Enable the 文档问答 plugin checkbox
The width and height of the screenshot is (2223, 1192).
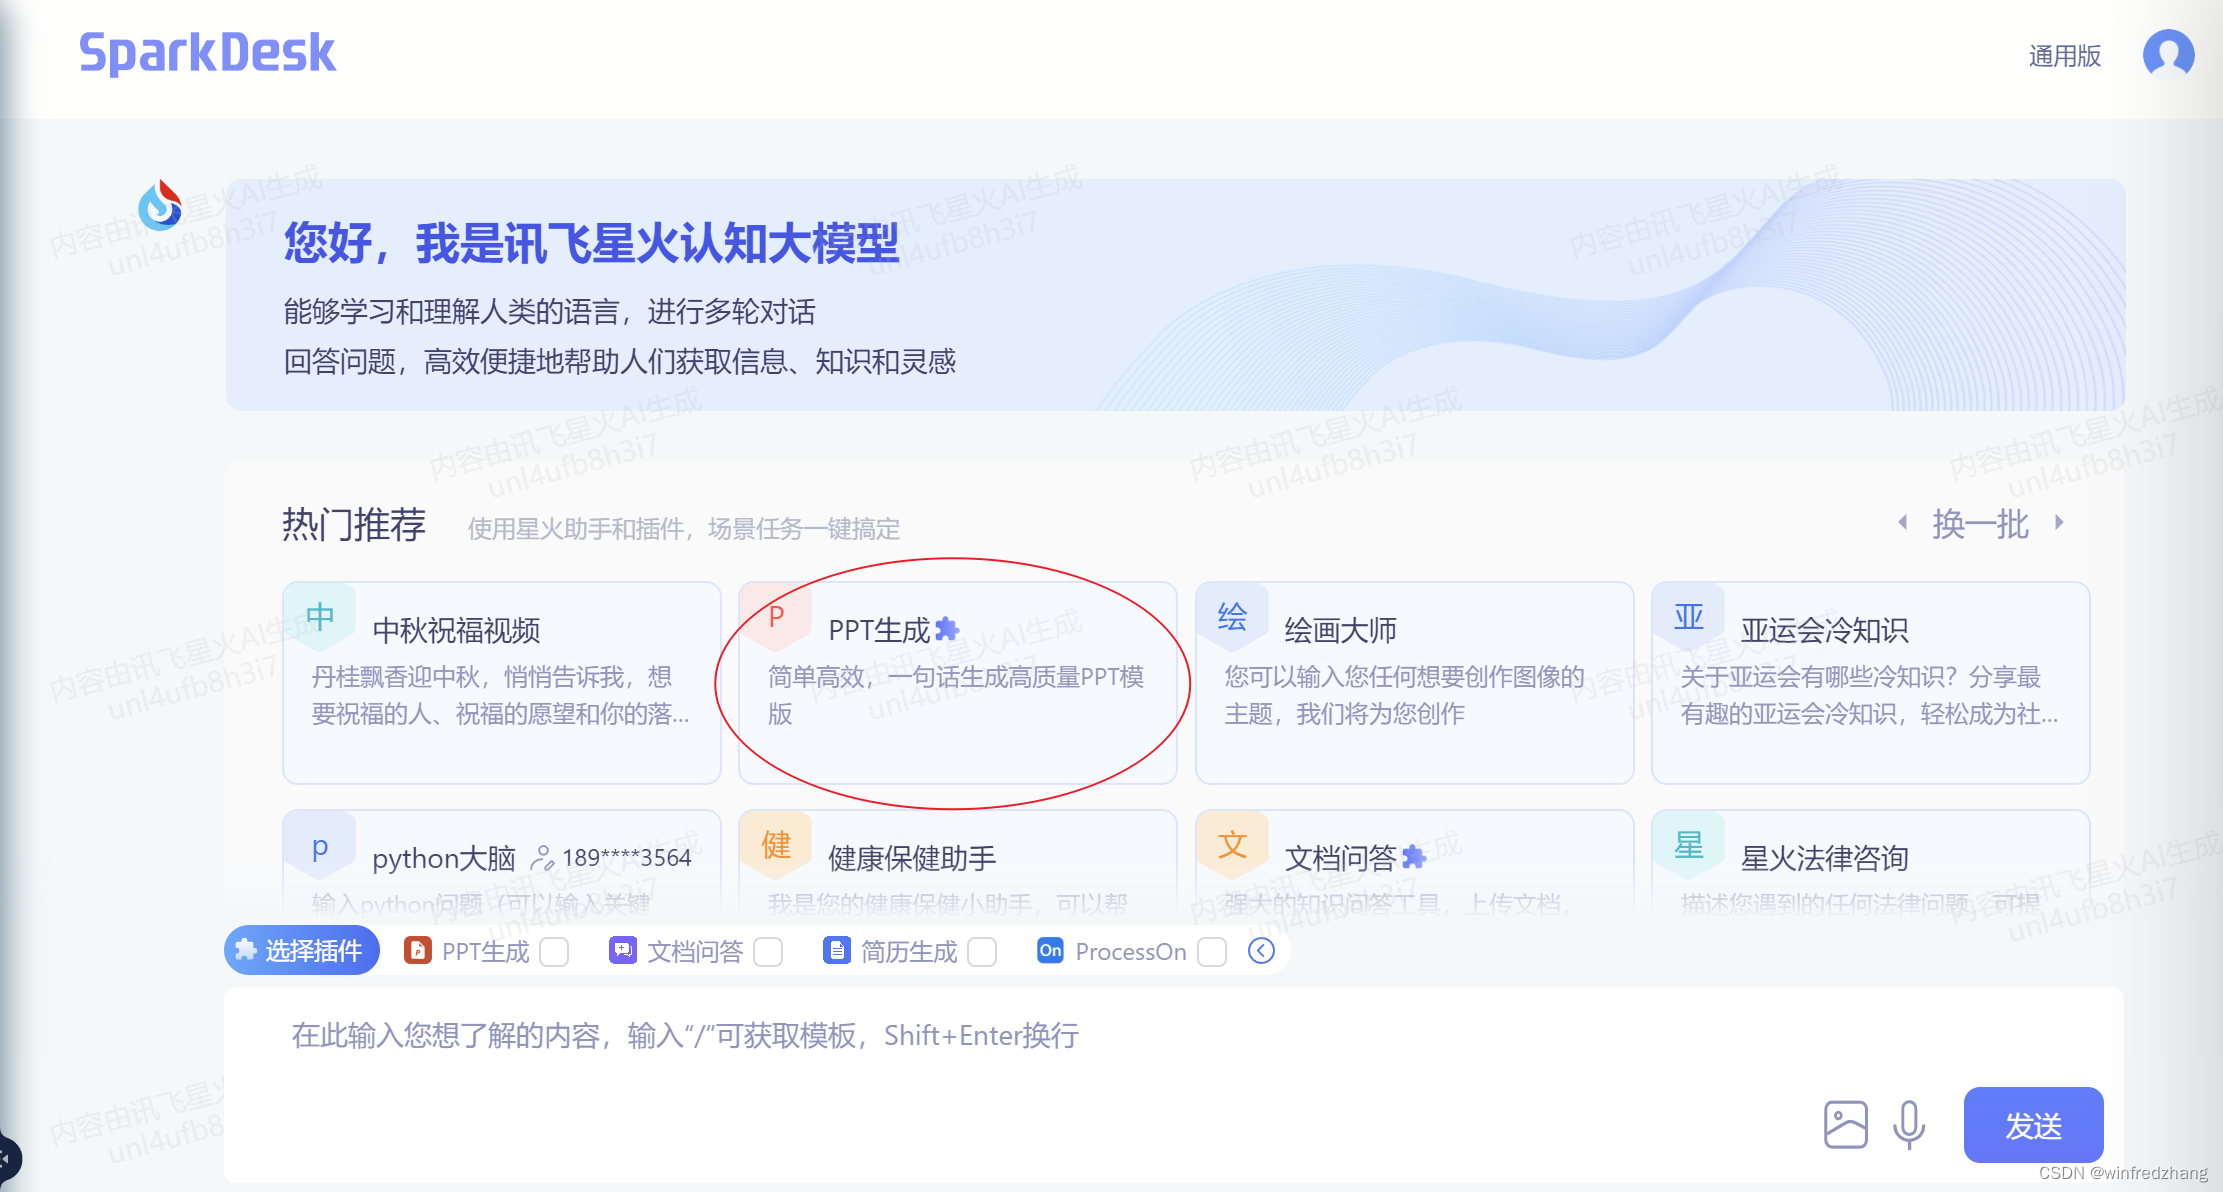[x=768, y=951]
